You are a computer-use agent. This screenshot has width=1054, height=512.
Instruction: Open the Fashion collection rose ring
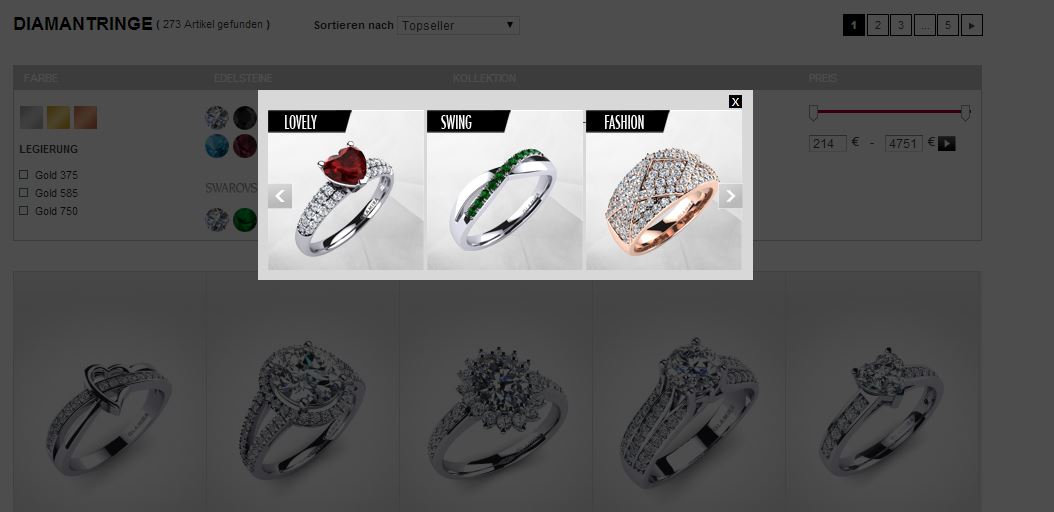(x=663, y=190)
